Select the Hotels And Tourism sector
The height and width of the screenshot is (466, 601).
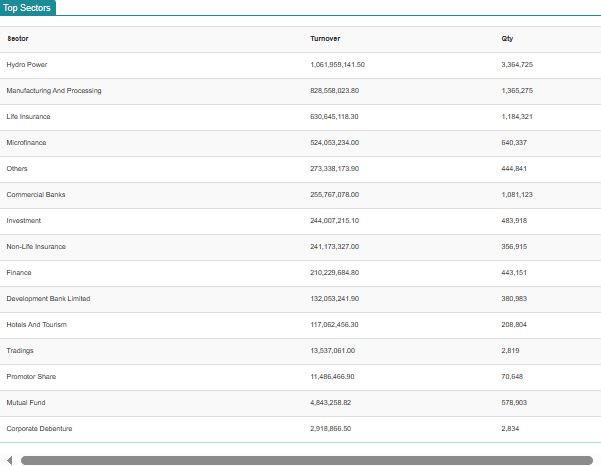click(x=37, y=325)
